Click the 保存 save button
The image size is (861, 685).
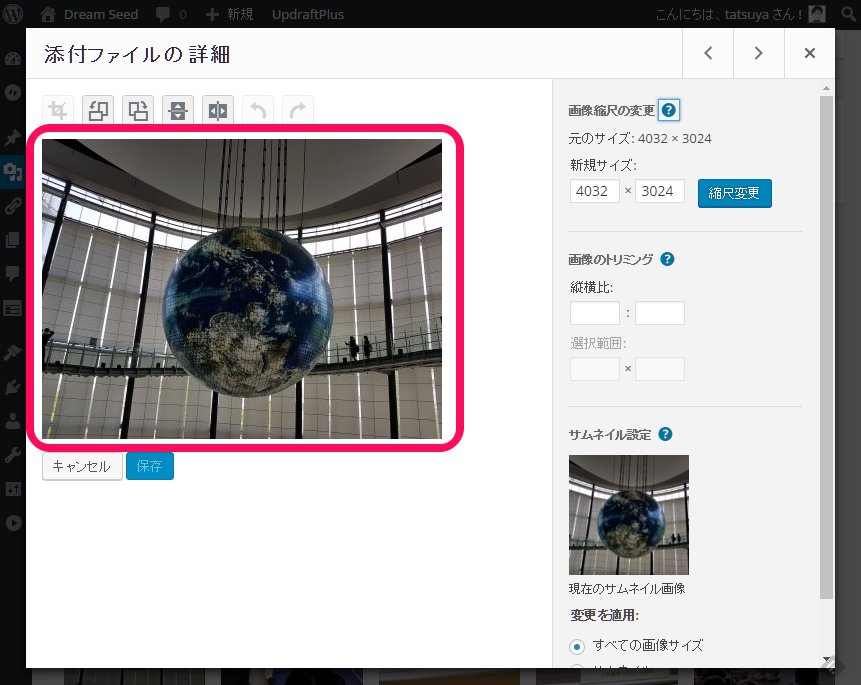click(x=150, y=466)
